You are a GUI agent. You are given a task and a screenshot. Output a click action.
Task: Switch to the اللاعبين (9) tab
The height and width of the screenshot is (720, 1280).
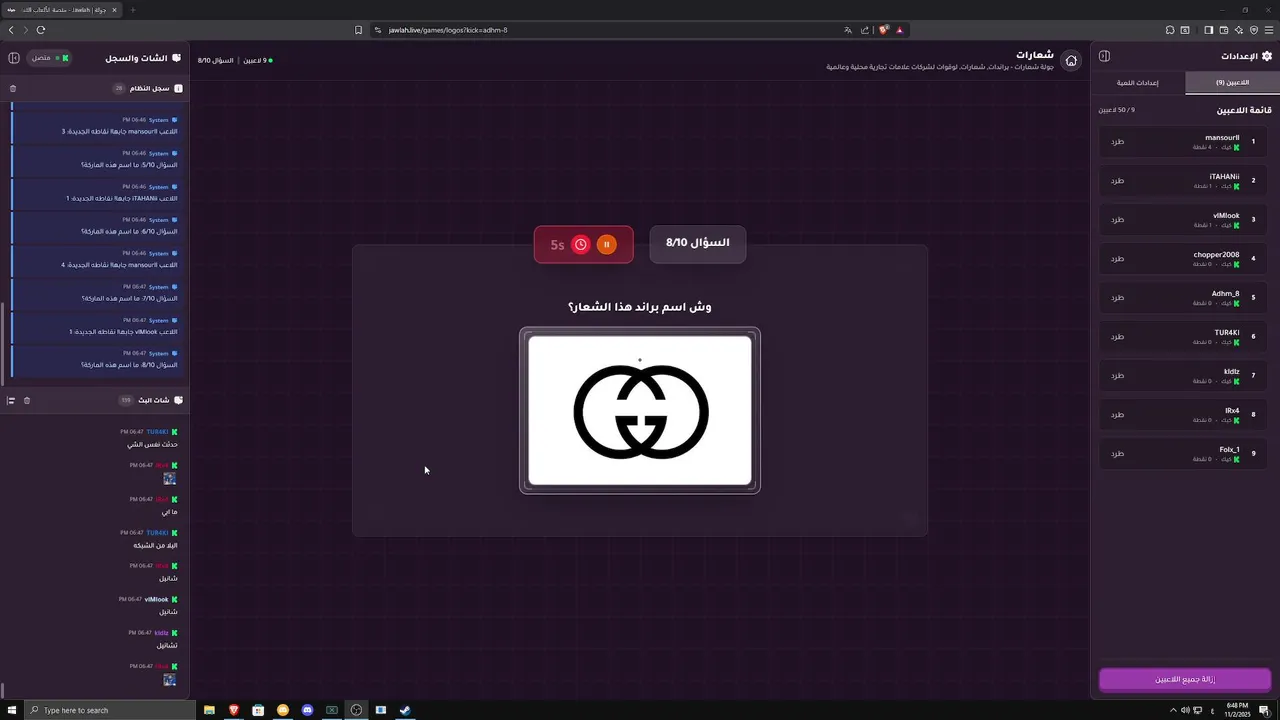pyautogui.click(x=1232, y=83)
